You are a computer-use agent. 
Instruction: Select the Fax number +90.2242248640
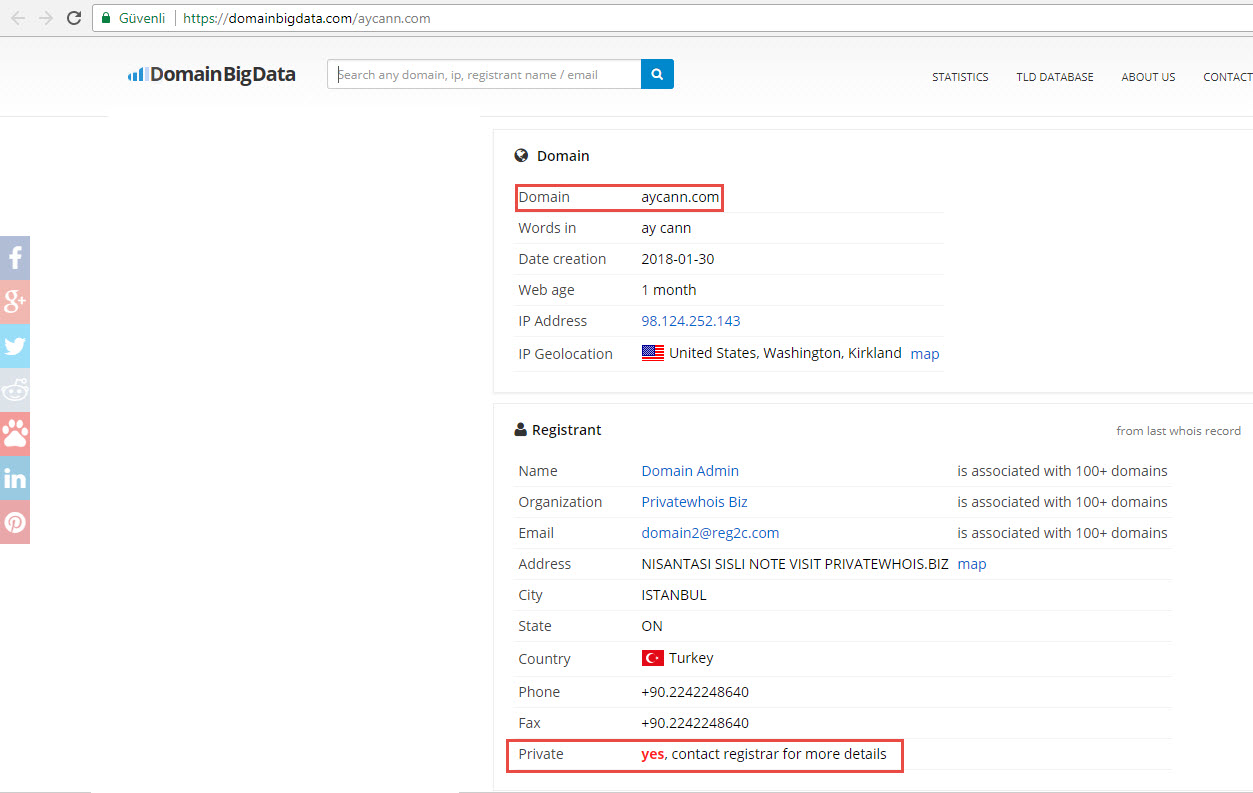pos(695,723)
